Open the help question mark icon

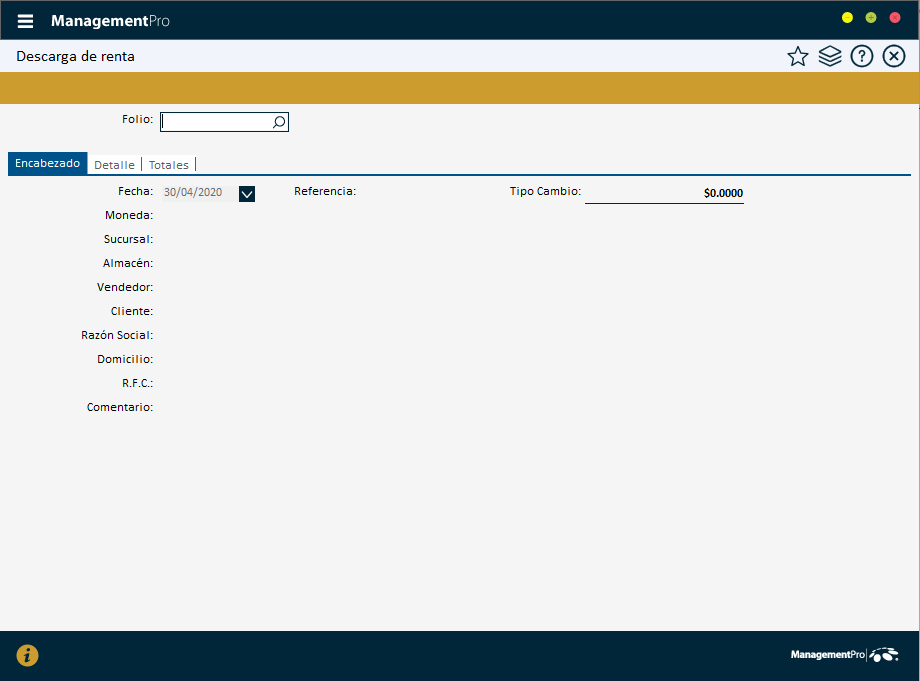861,56
